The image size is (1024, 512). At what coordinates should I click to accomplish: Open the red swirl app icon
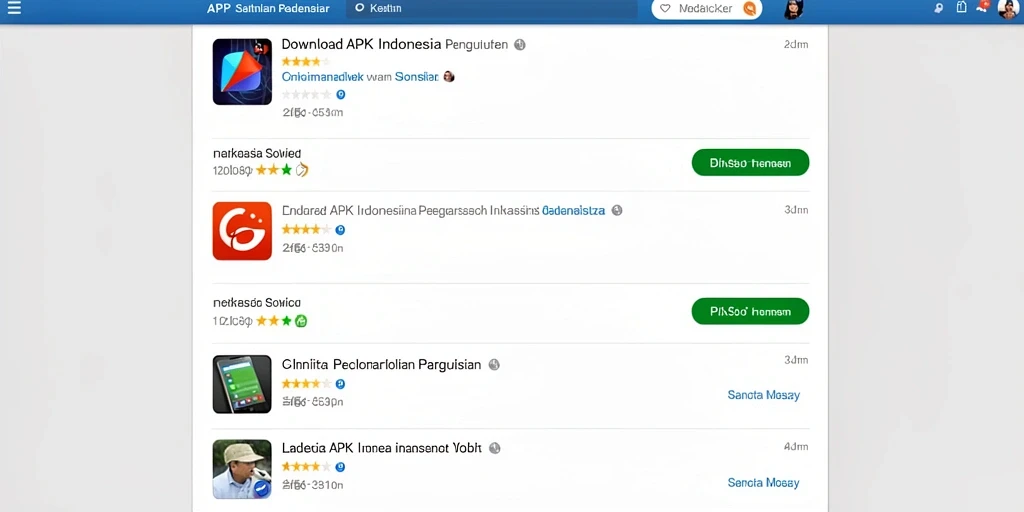coord(242,231)
